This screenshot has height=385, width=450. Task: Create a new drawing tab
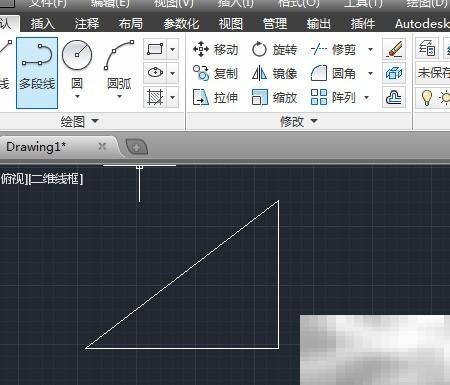tap(136, 147)
